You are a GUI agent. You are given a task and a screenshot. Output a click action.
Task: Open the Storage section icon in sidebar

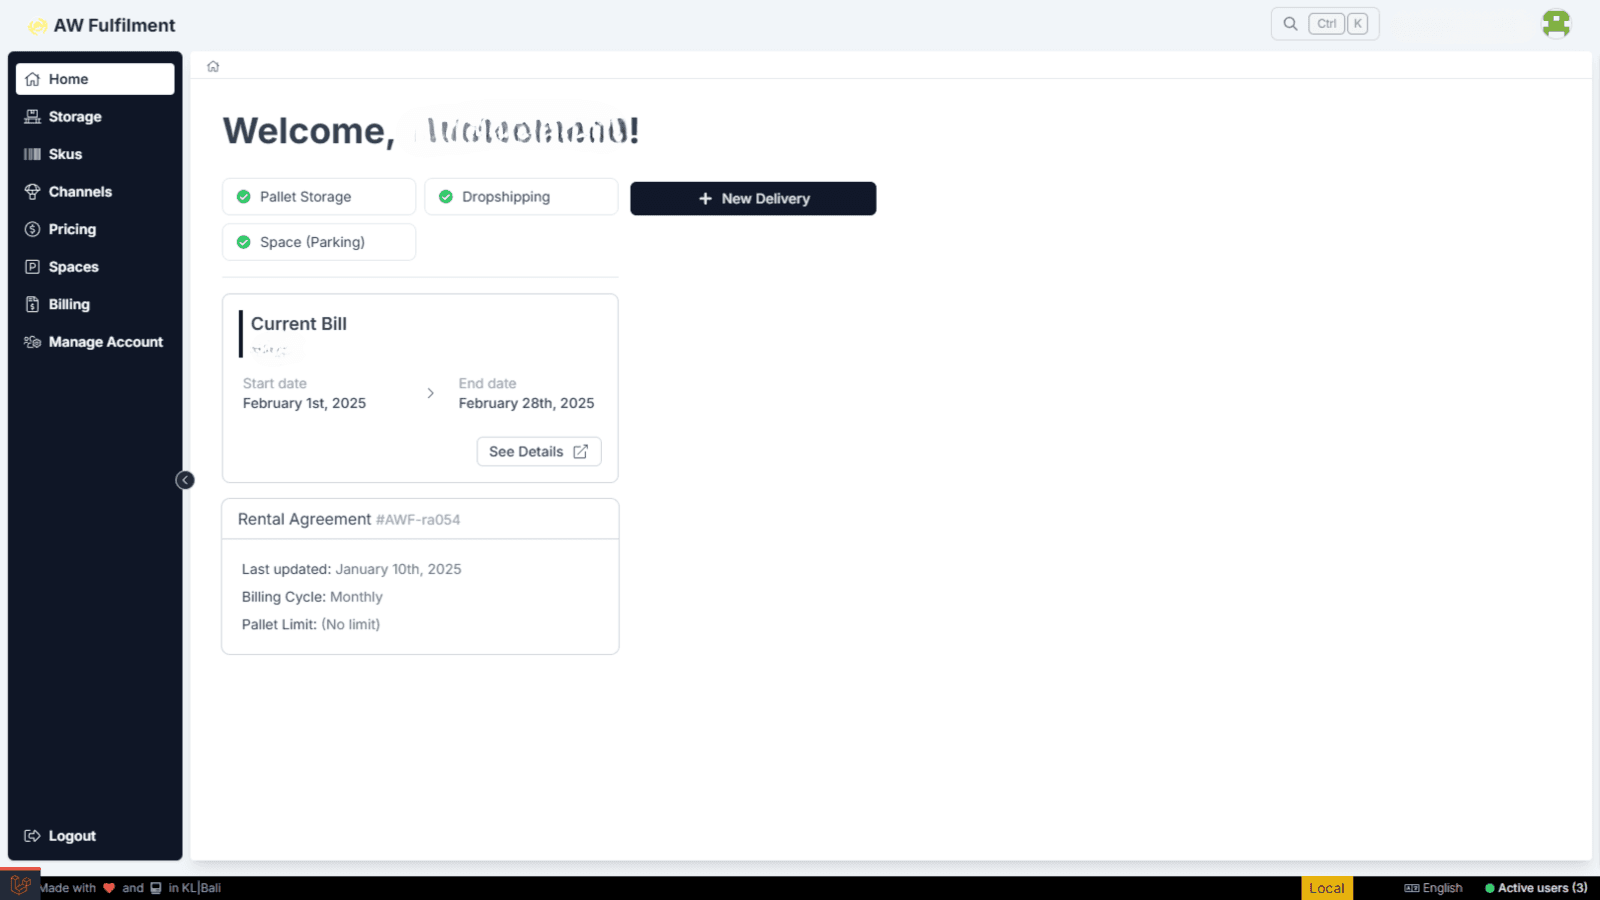(32, 117)
